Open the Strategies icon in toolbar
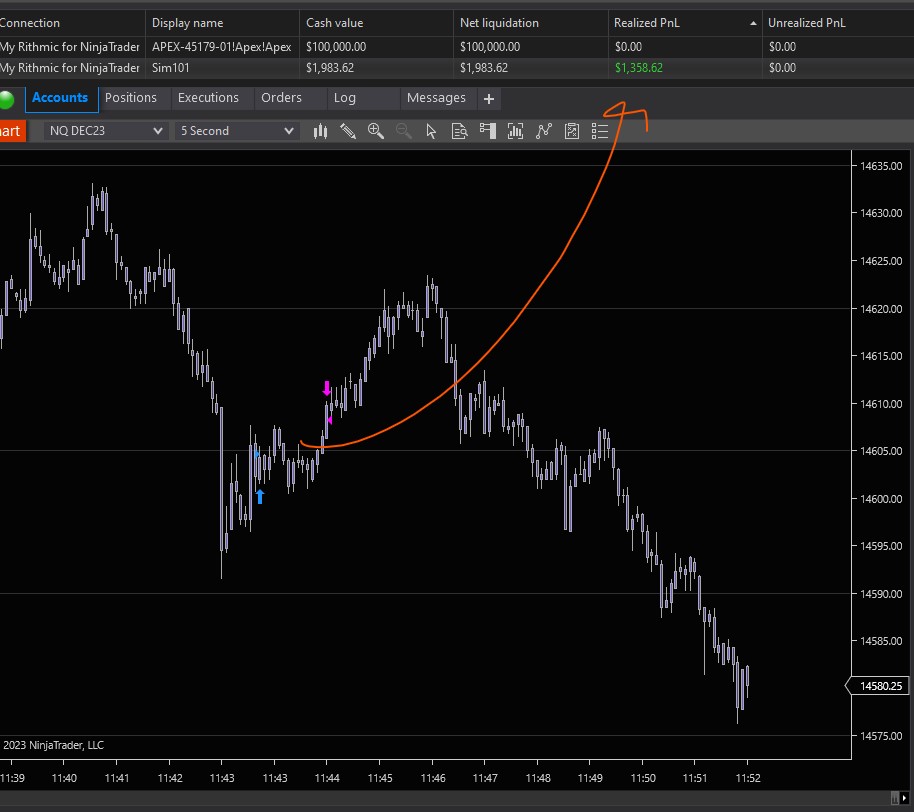 (x=544, y=131)
